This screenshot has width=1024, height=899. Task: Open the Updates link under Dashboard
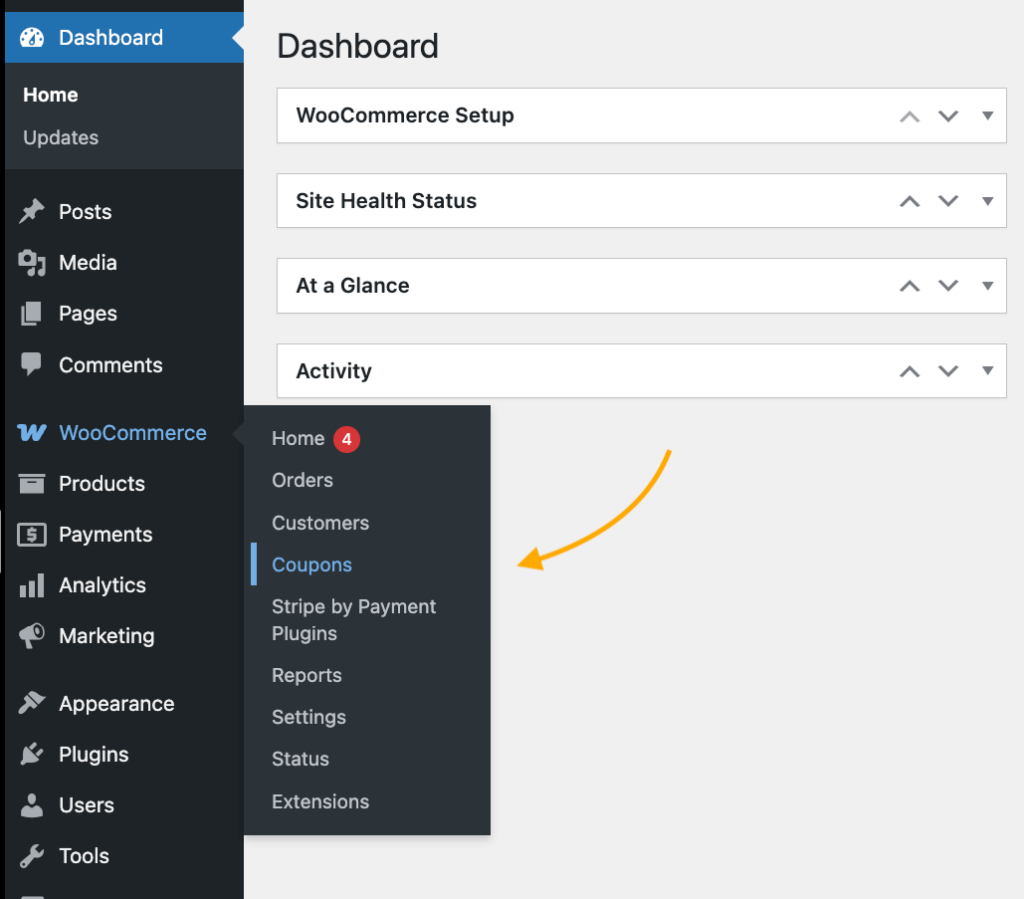[x=61, y=138]
